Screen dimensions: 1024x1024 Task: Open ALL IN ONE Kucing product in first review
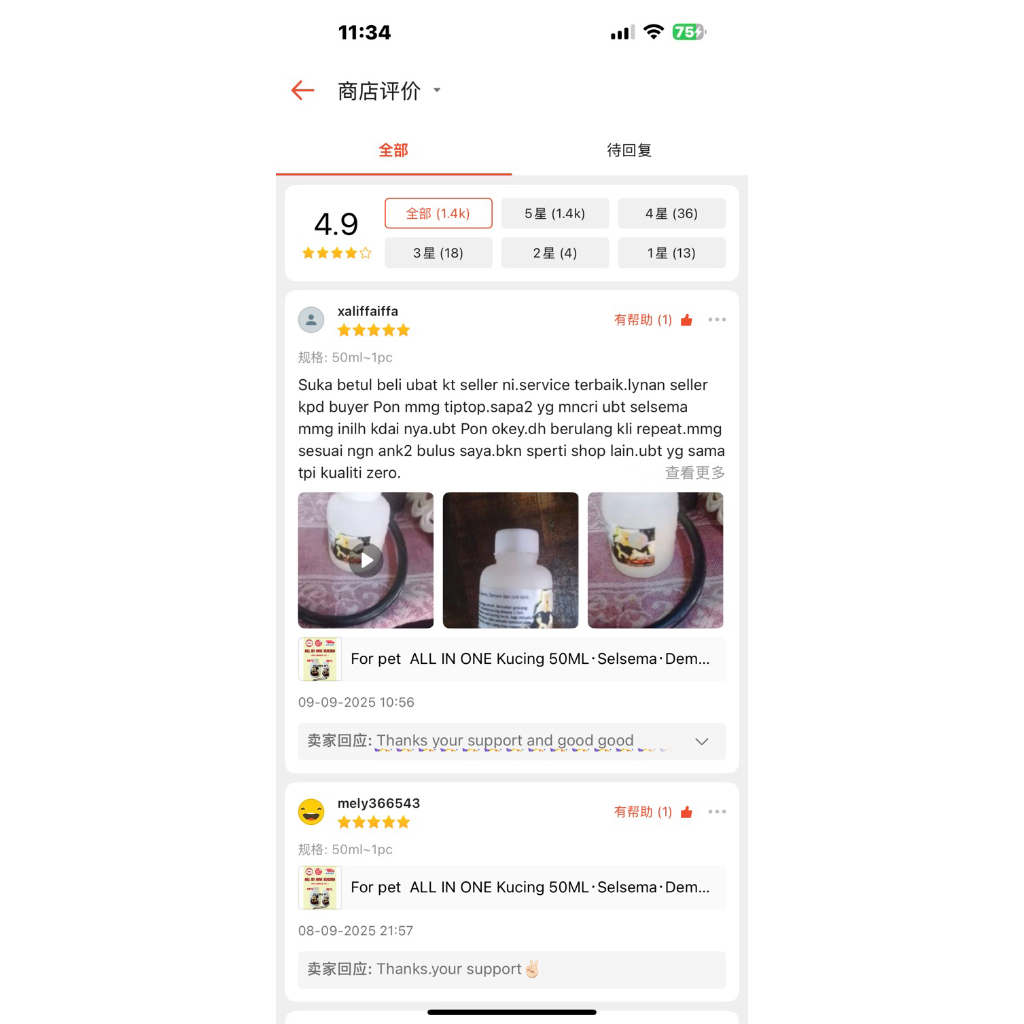coord(512,659)
